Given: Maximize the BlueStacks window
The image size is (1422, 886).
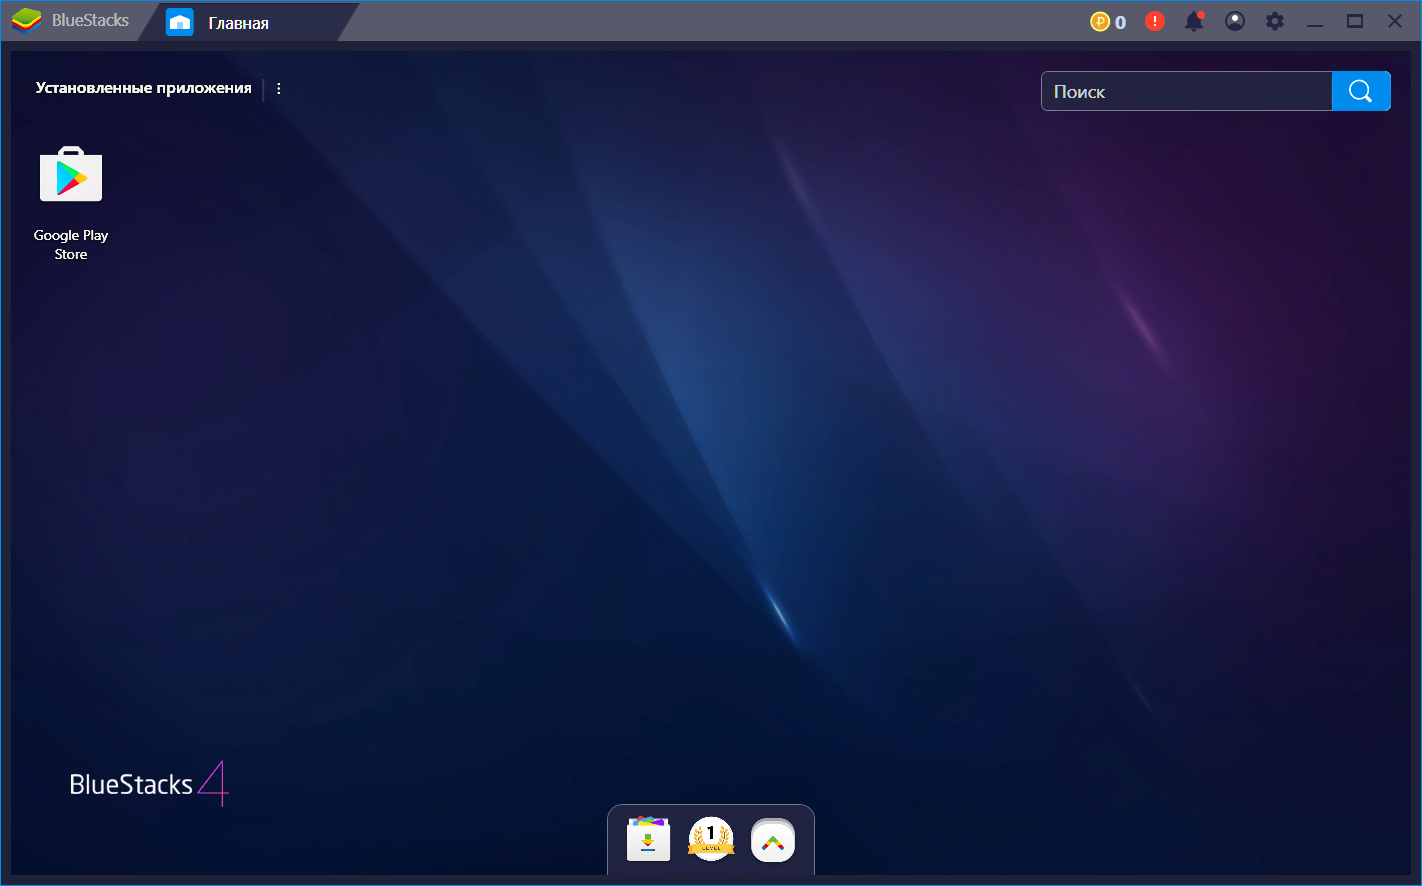Looking at the screenshot, I should point(1355,21).
